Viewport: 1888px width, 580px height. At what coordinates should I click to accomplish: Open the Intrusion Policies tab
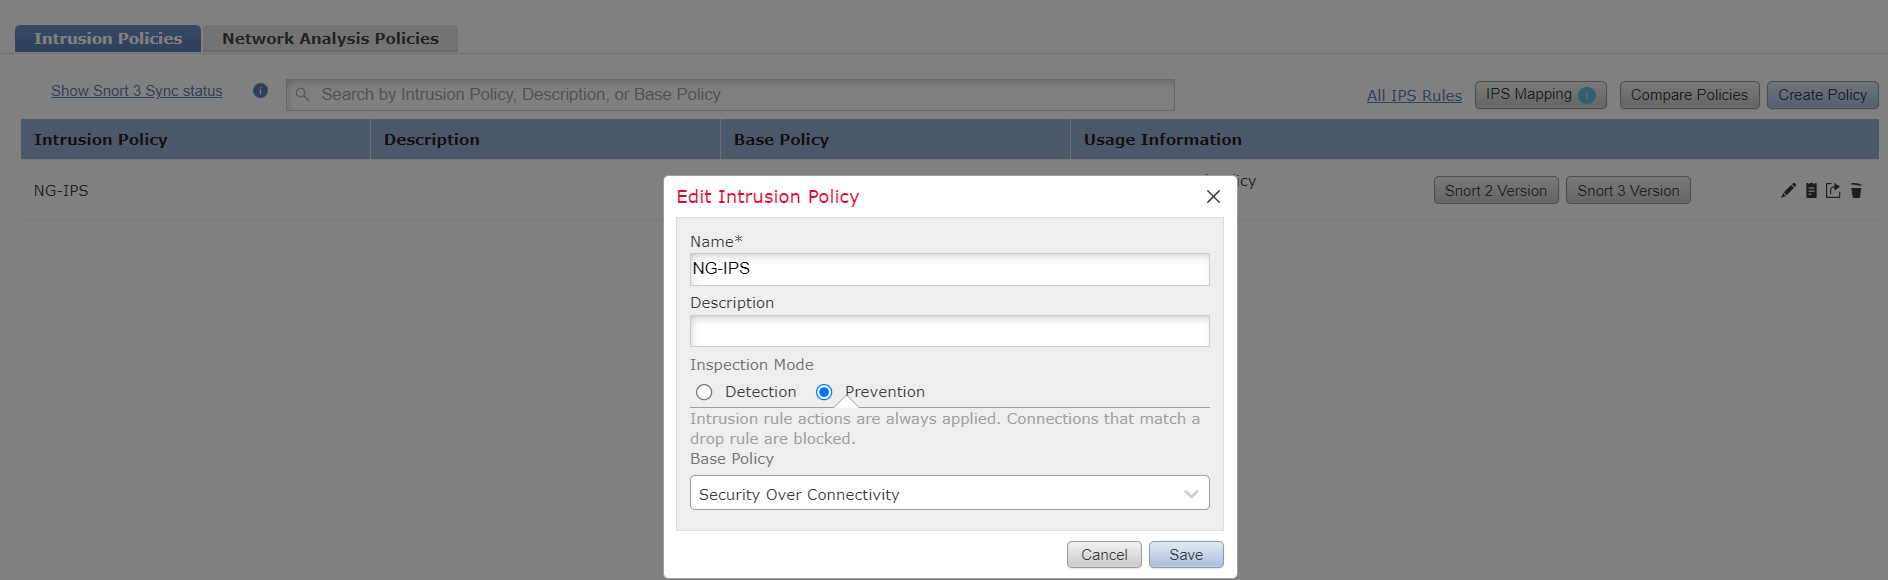click(x=108, y=39)
